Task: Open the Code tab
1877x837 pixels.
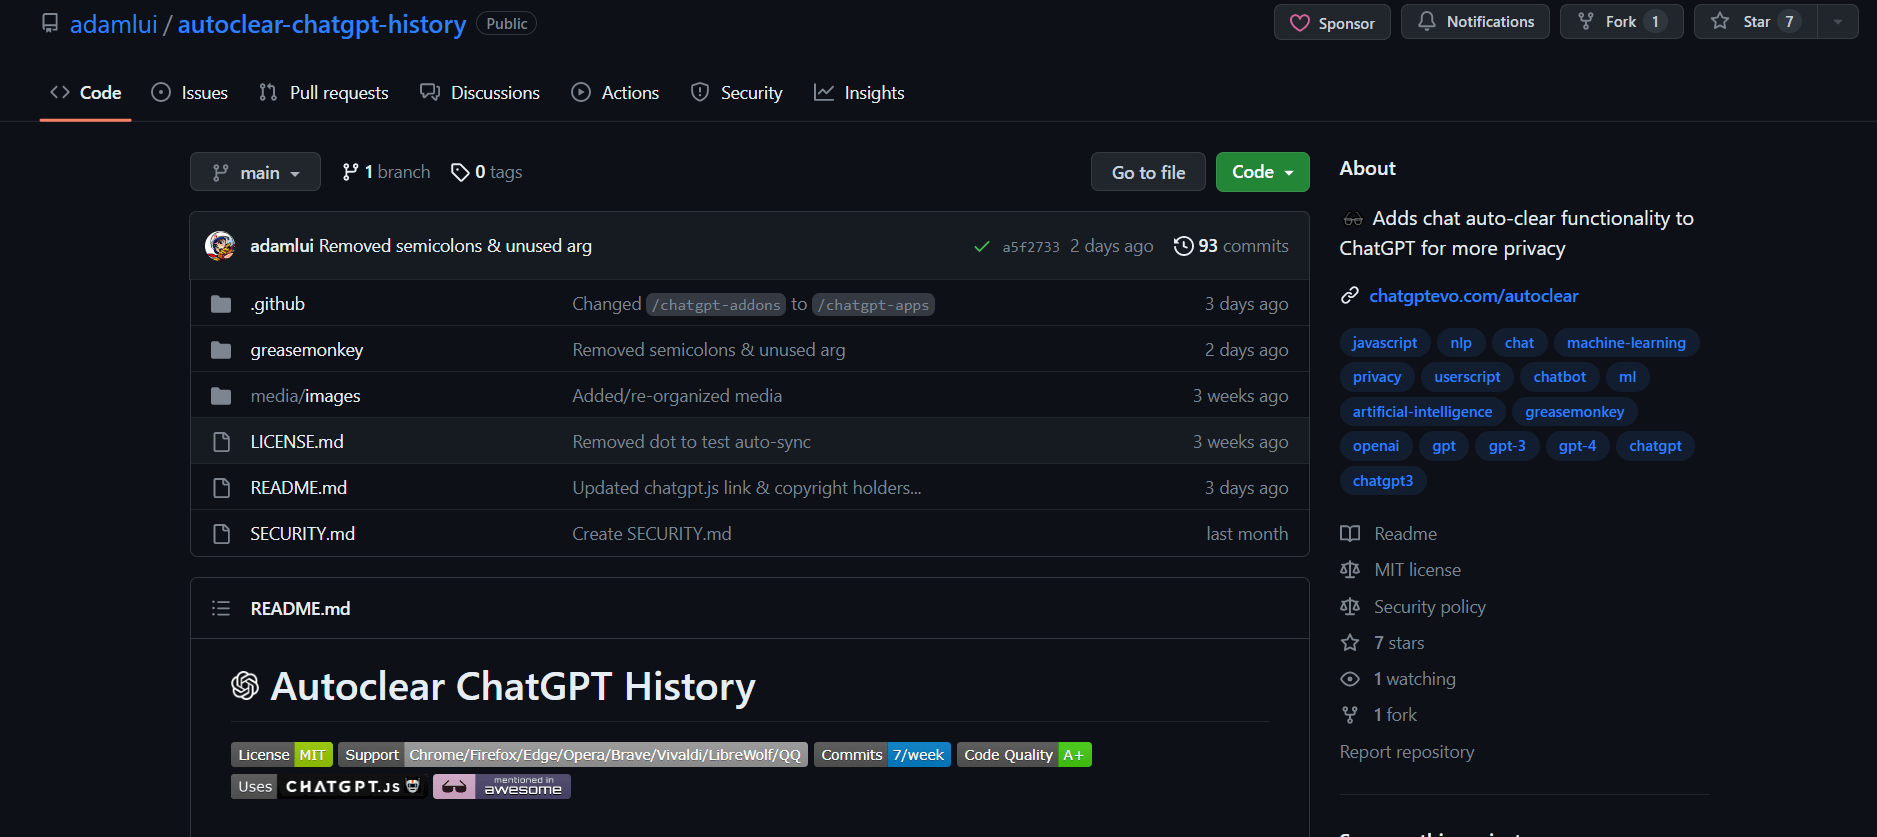Action: tap(86, 93)
